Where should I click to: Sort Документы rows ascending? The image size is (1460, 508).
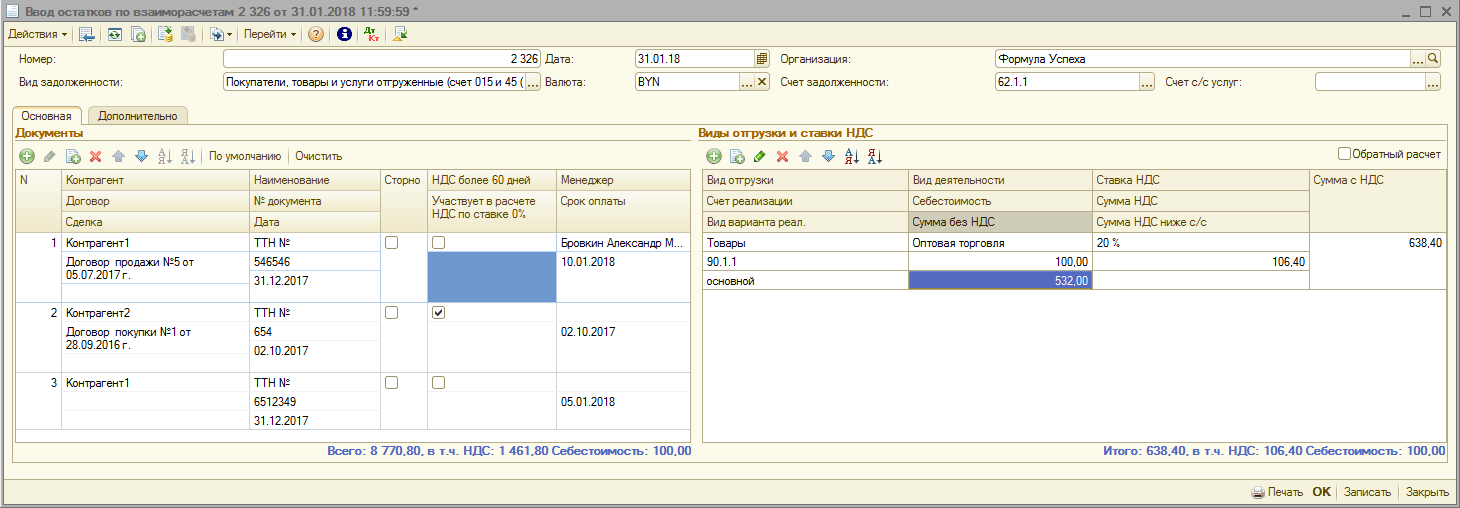tap(166, 156)
